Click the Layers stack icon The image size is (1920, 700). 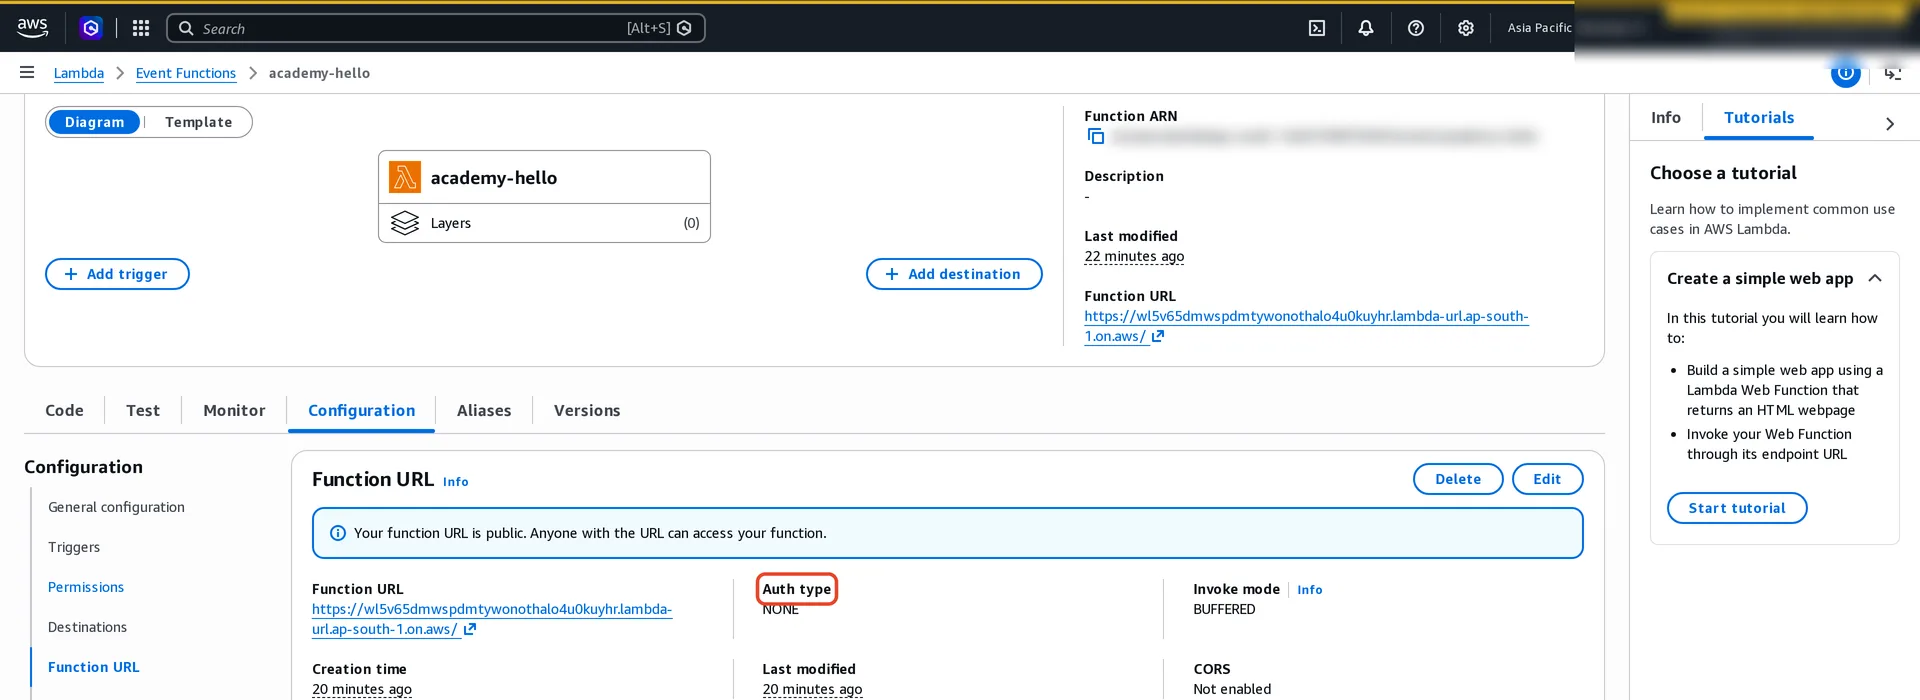(405, 223)
